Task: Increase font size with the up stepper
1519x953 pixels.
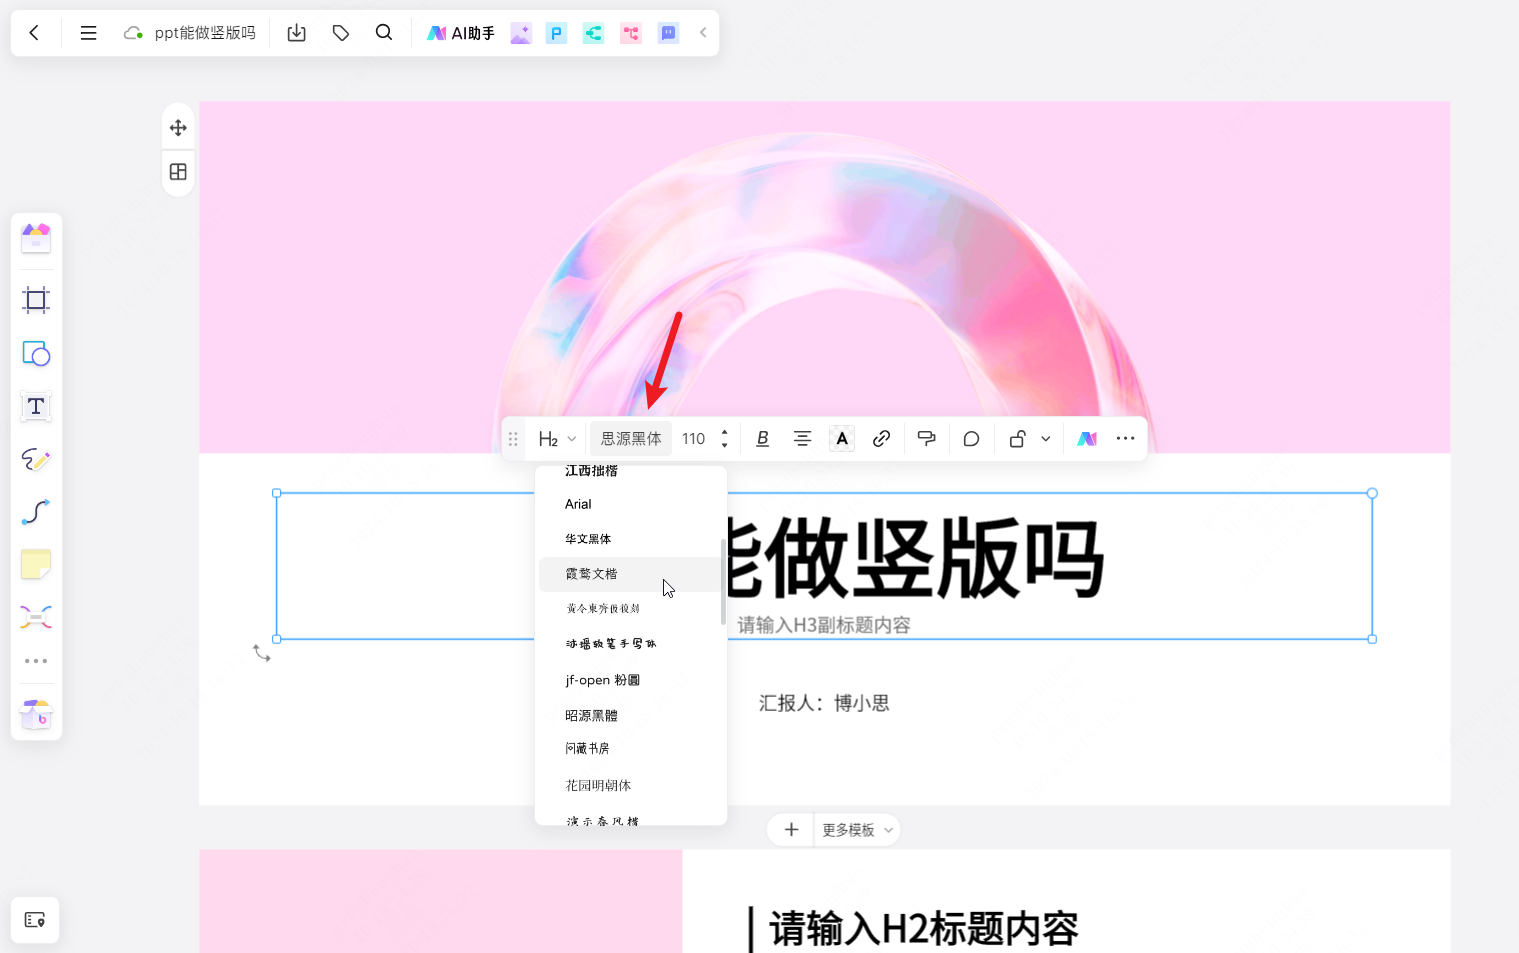Action: click(725, 432)
